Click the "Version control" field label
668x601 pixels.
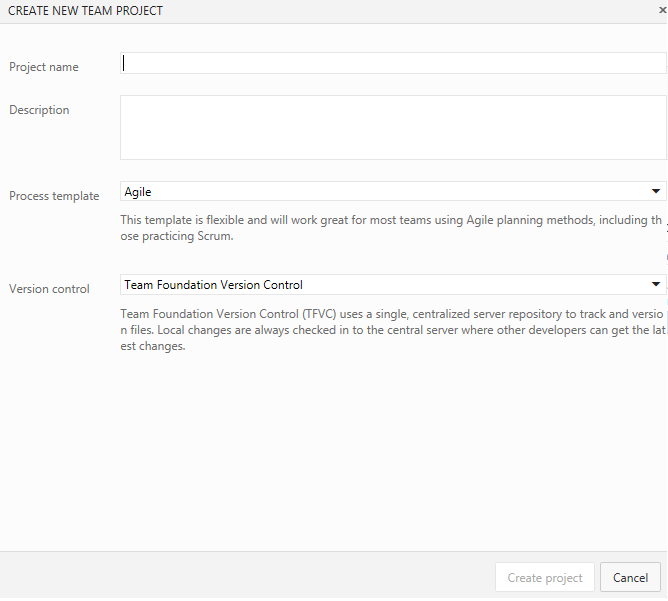tap(49, 289)
